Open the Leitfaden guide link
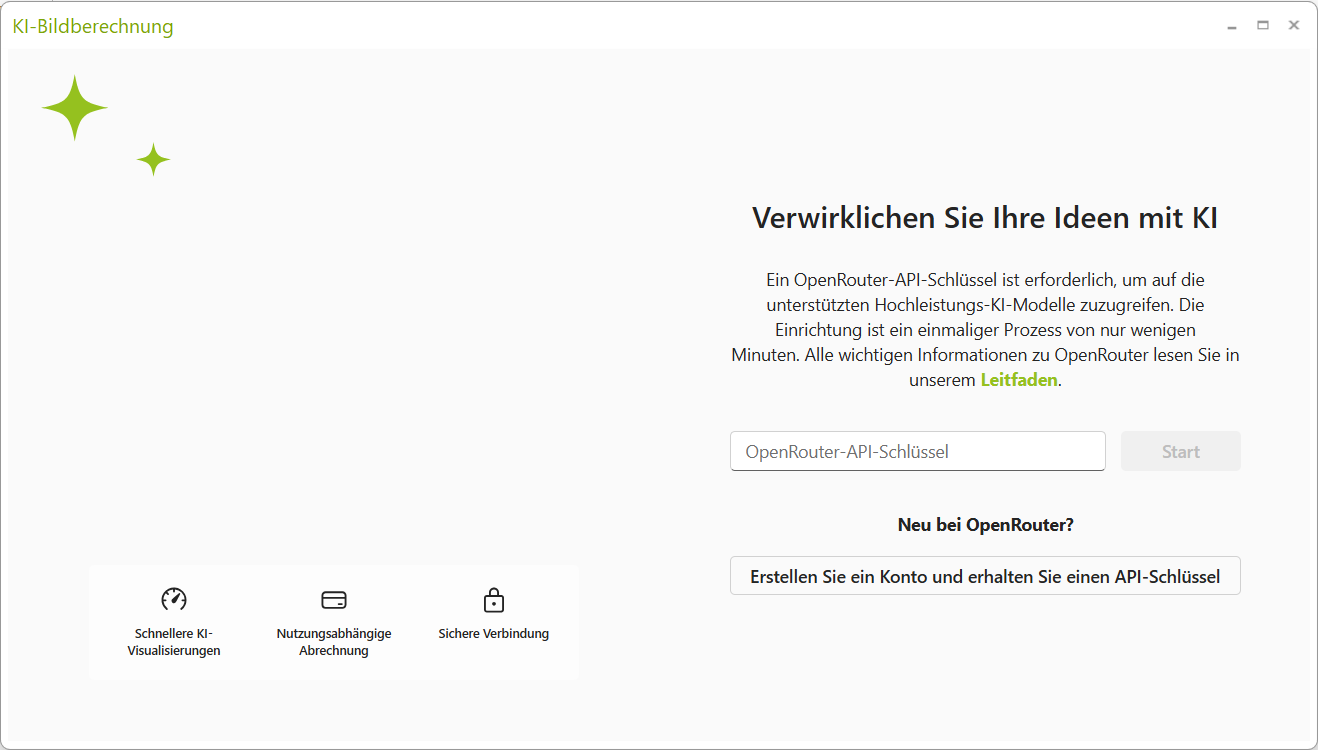This screenshot has width=1318, height=750. point(1019,380)
